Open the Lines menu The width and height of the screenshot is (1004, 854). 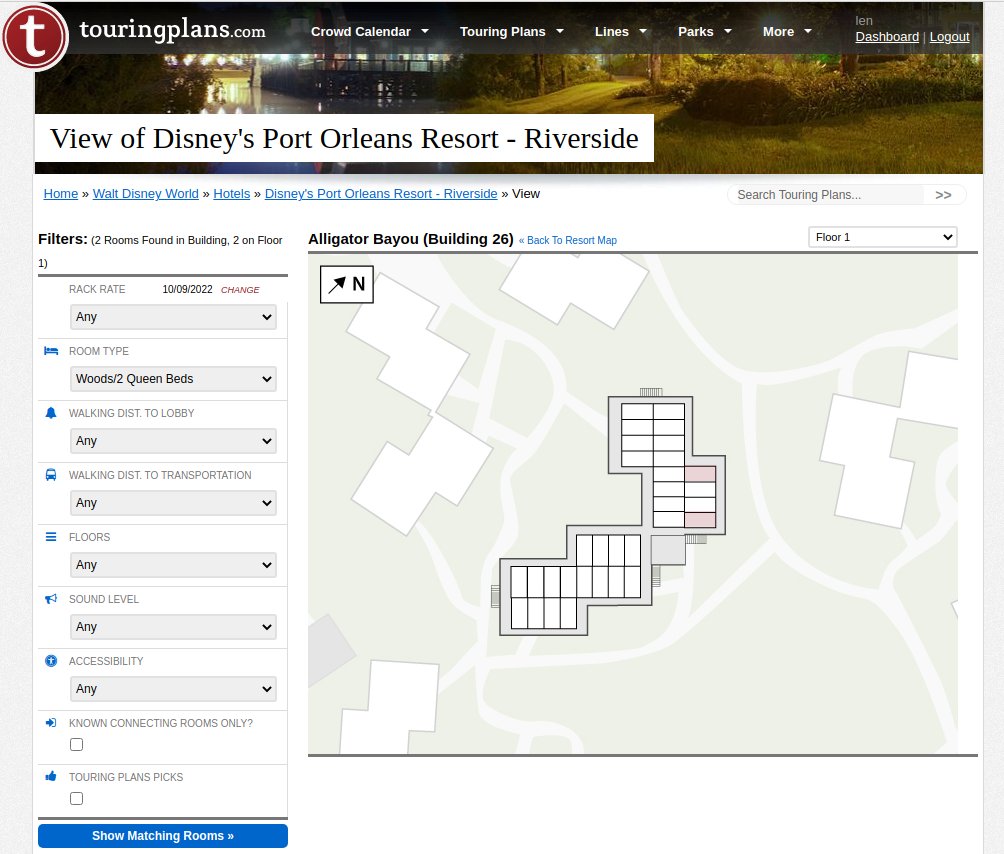620,31
